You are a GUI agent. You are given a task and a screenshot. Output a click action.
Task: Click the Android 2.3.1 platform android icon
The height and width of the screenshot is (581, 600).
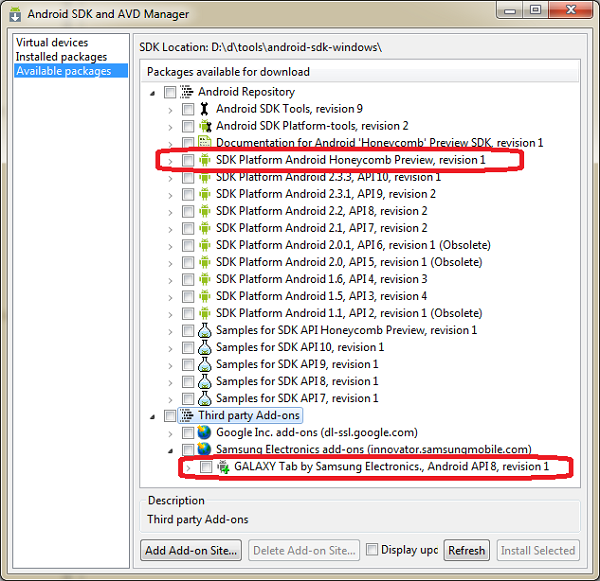click(x=205, y=194)
